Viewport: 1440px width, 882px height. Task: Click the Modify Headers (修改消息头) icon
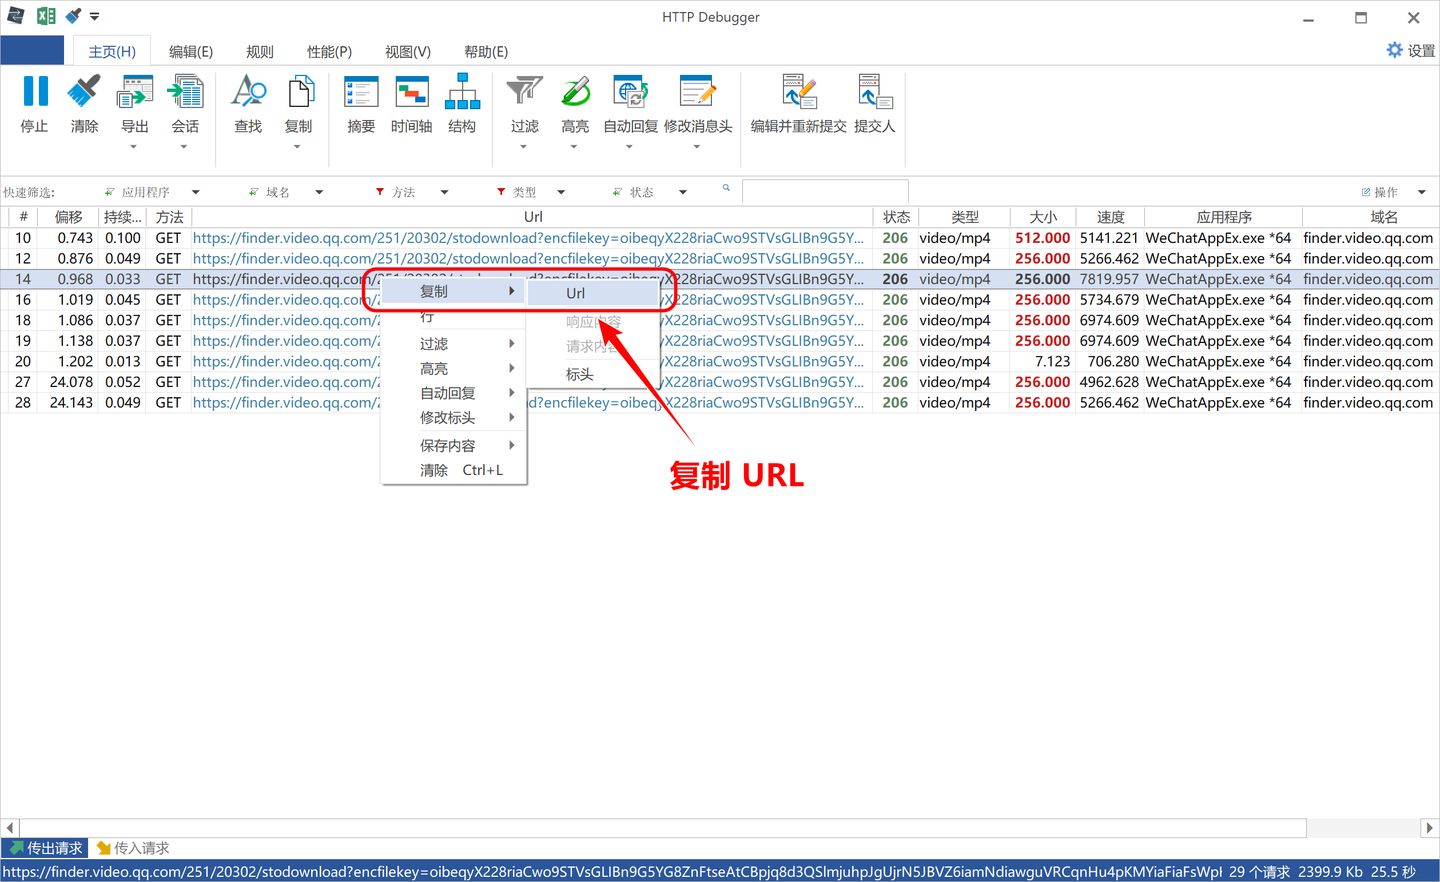point(697,92)
